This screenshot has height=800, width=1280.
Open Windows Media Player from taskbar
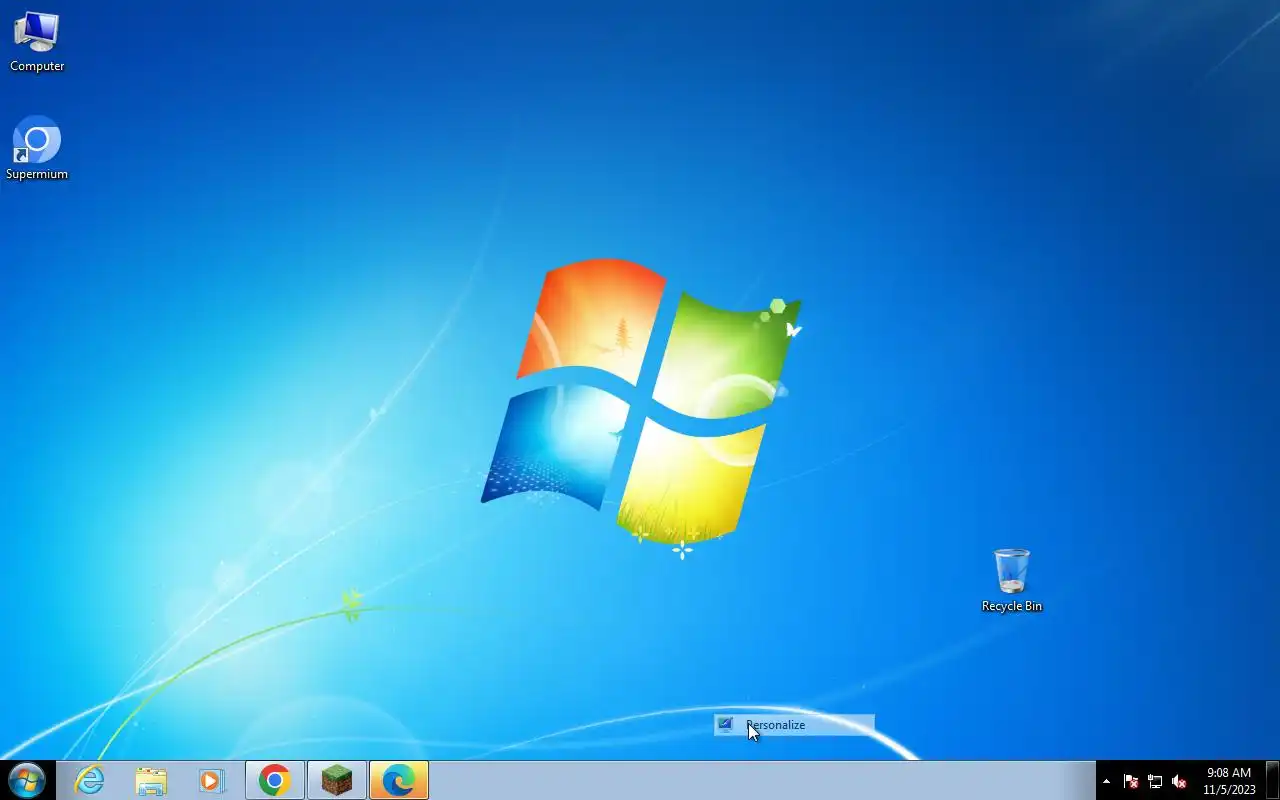tap(212, 780)
